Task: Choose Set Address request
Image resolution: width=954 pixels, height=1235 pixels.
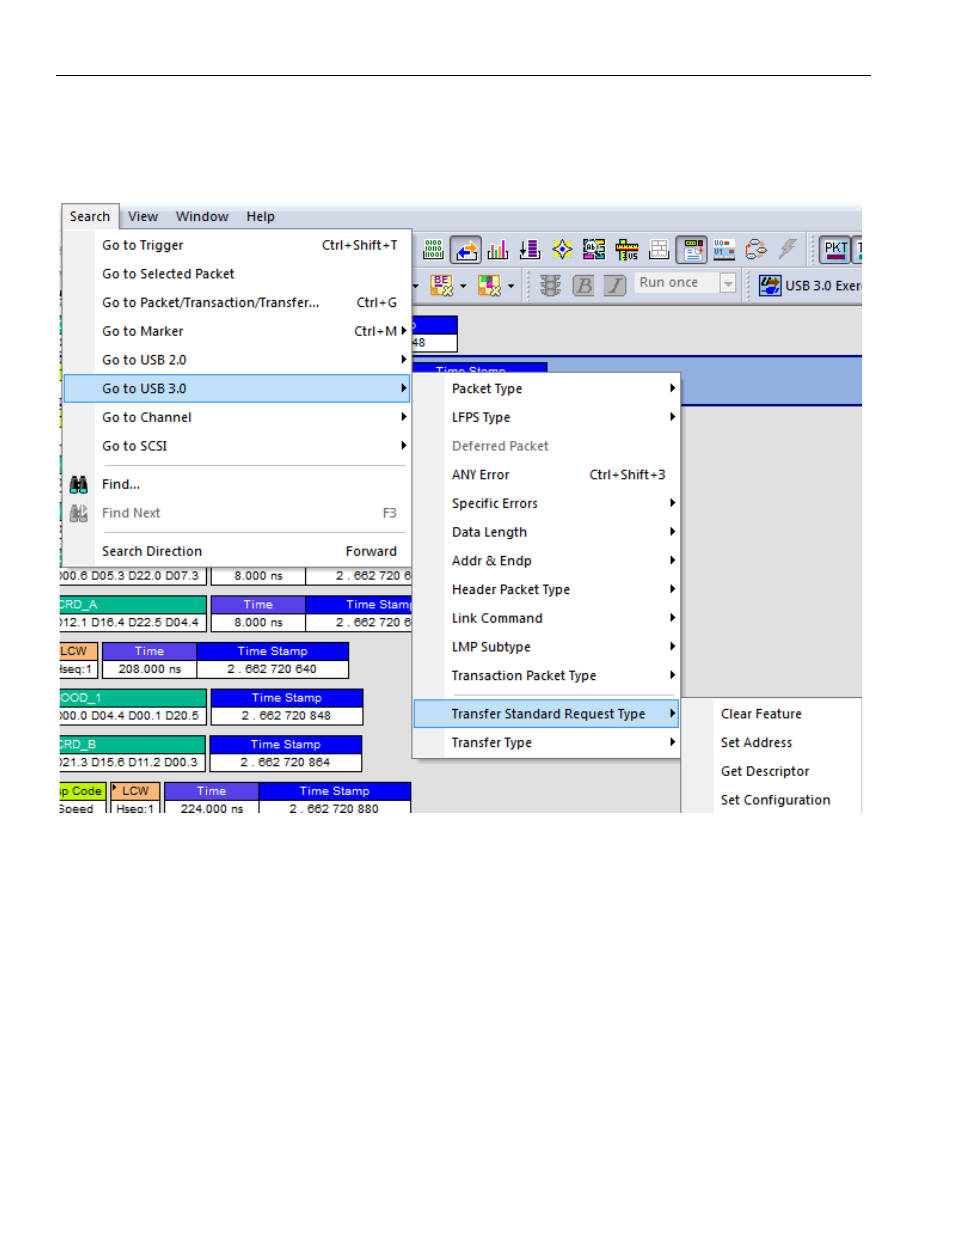Action: 771,743
